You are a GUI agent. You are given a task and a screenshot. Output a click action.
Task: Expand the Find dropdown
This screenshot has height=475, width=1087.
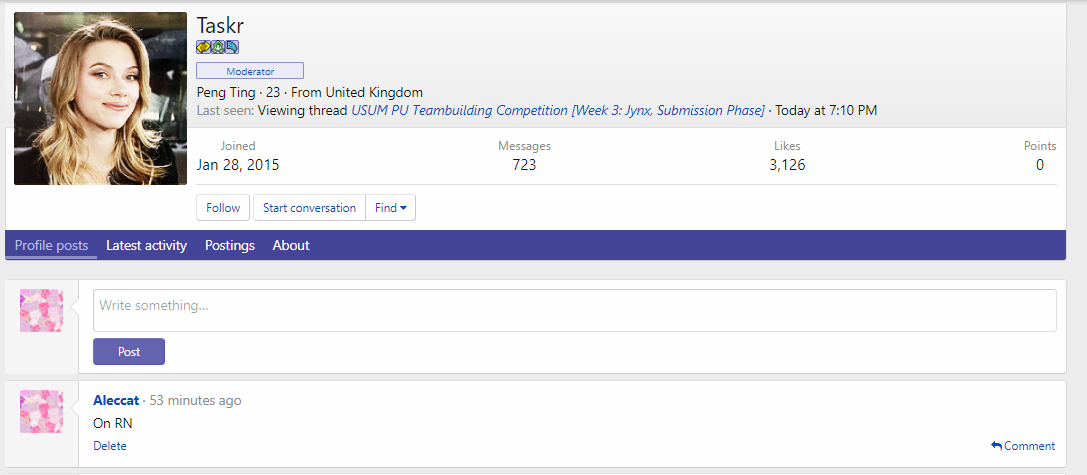click(x=391, y=208)
